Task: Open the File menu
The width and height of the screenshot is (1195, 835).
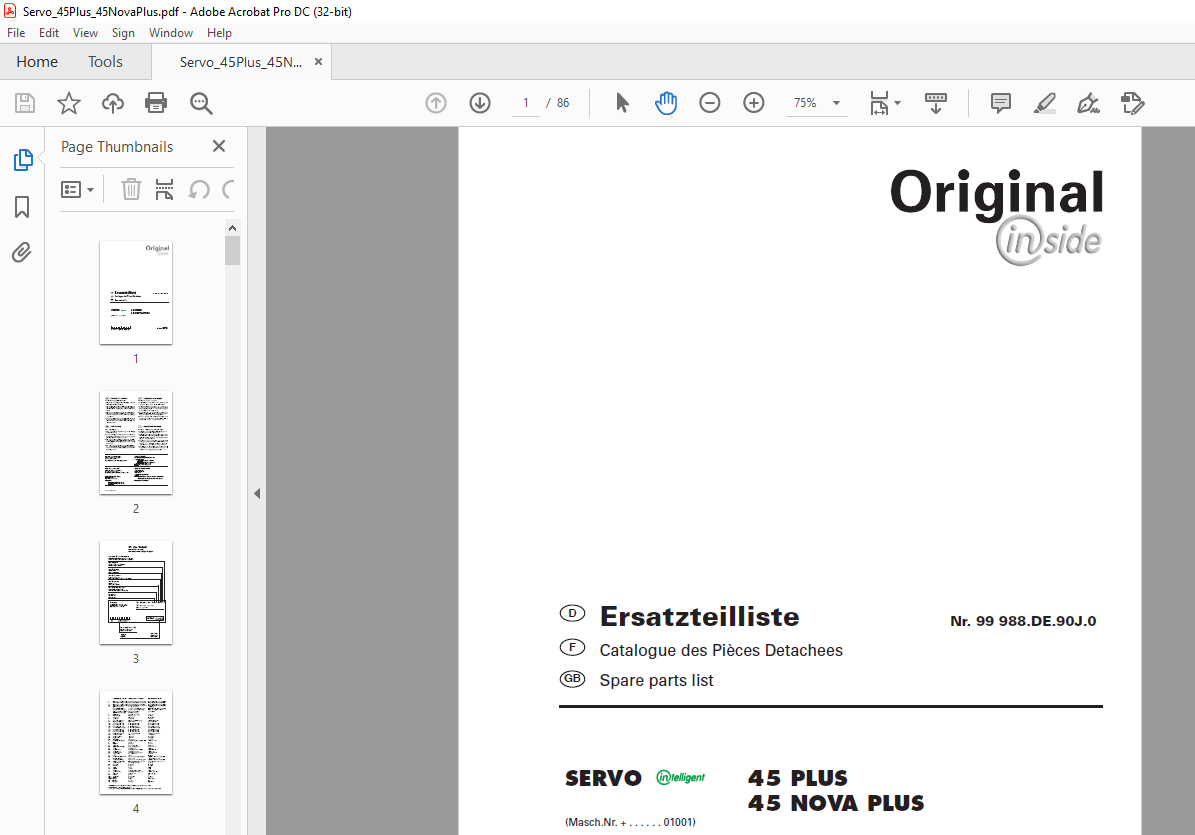Action: point(16,33)
